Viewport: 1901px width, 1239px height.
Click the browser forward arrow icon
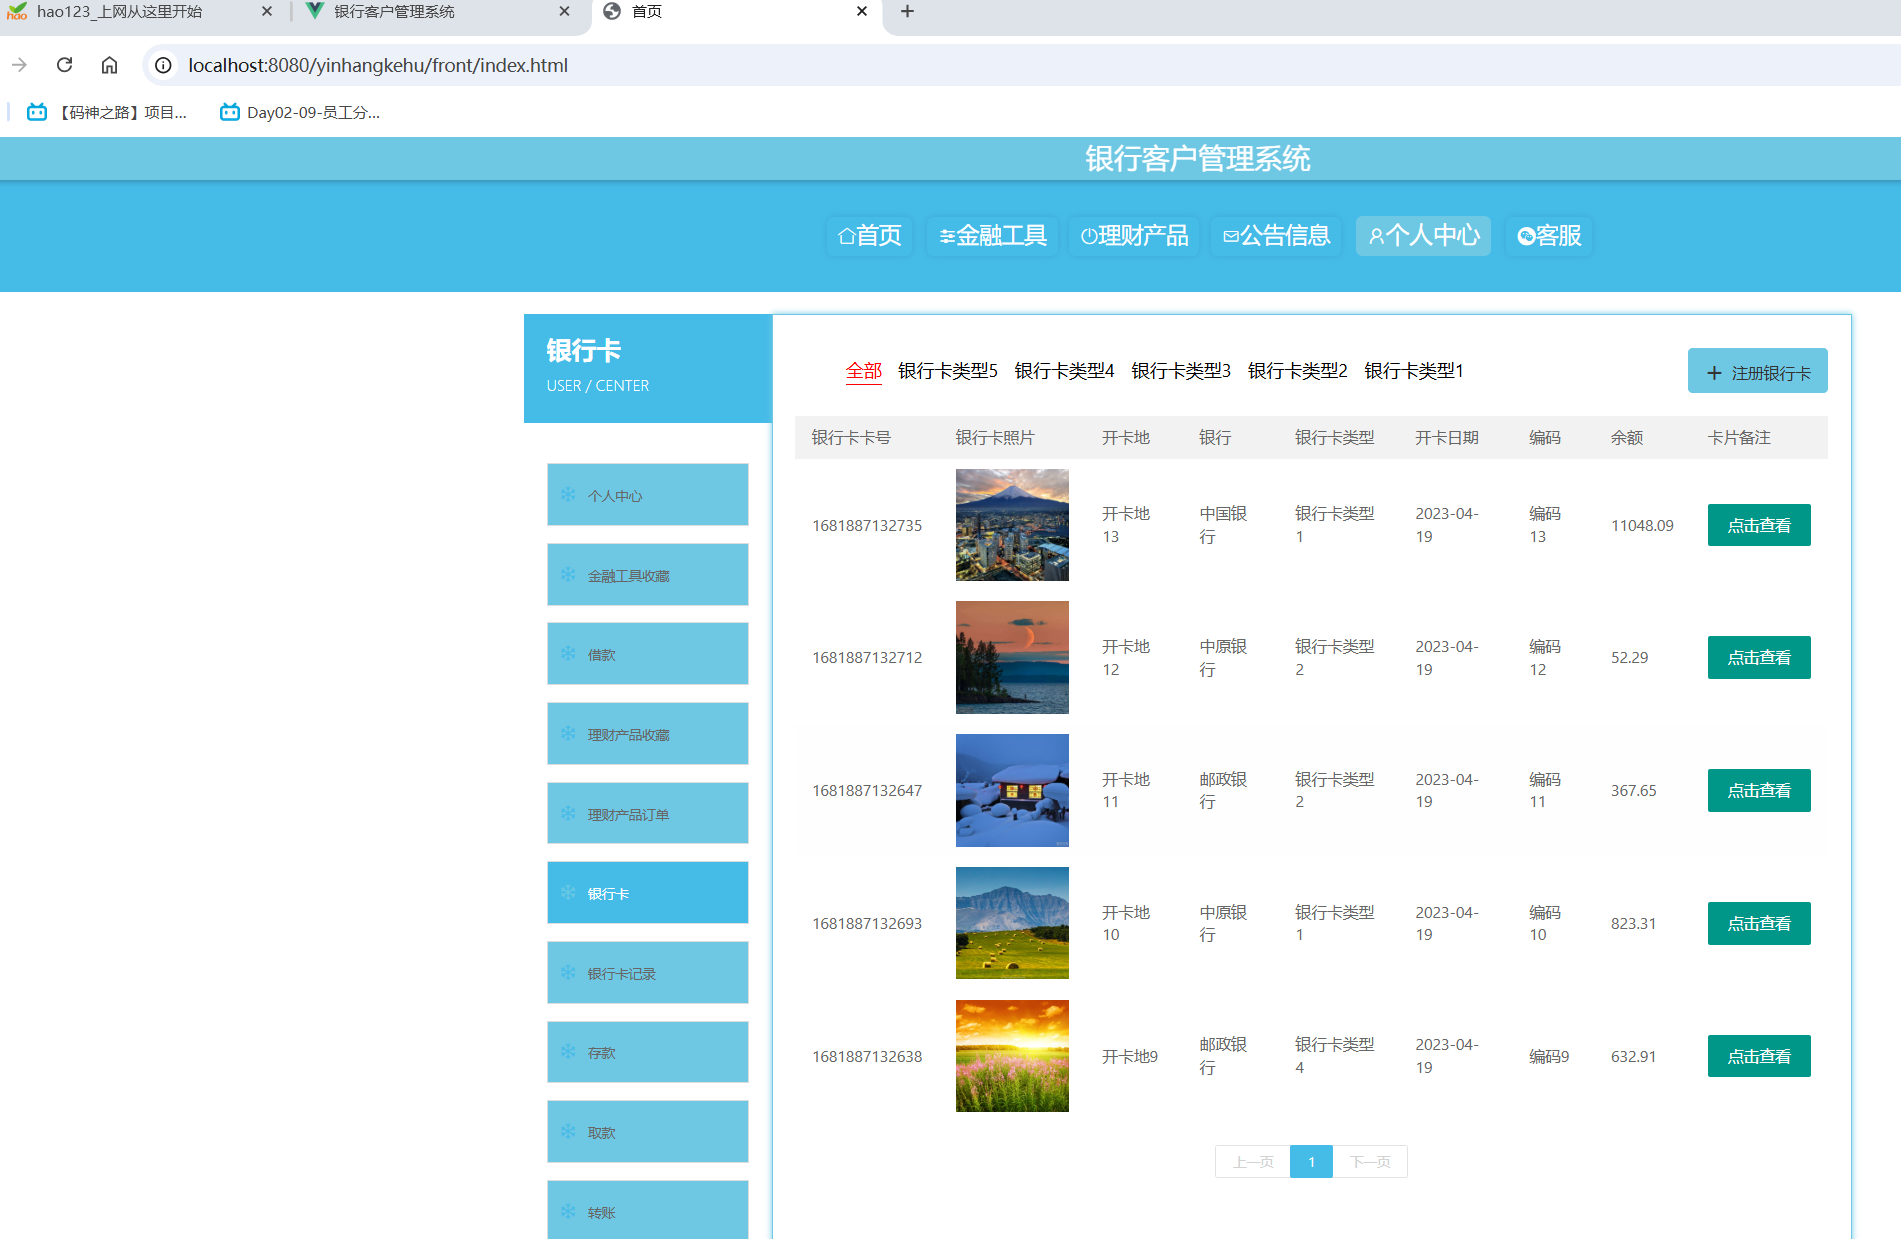[x=20, y=65]
